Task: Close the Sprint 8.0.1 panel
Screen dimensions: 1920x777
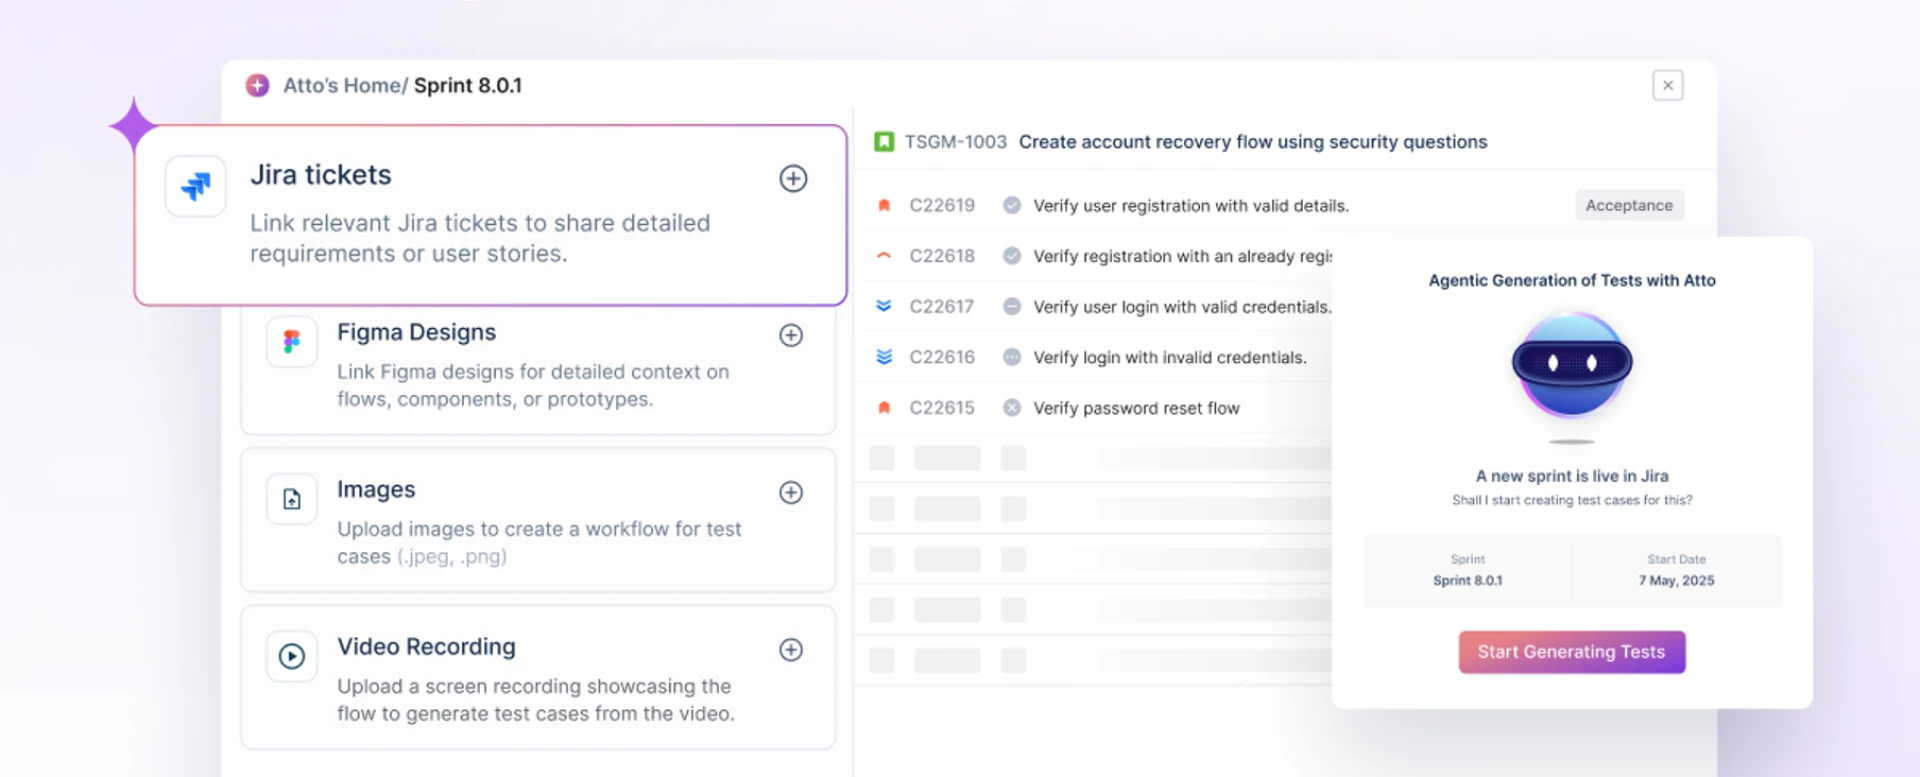Action: (x=1667, y=85)
